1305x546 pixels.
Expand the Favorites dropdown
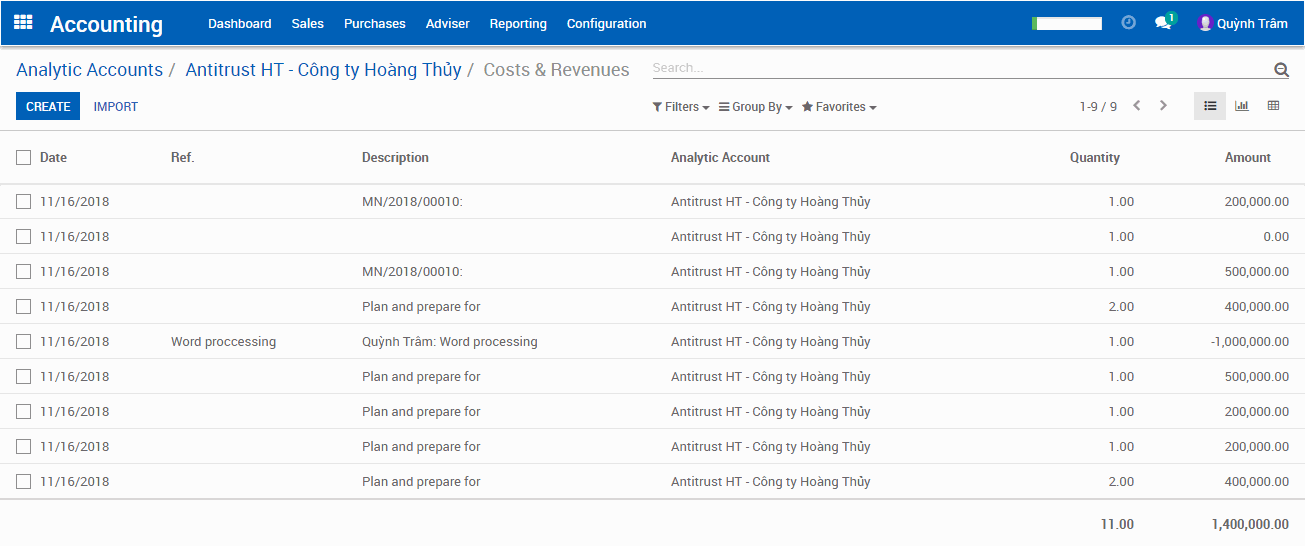coord(839,107)
